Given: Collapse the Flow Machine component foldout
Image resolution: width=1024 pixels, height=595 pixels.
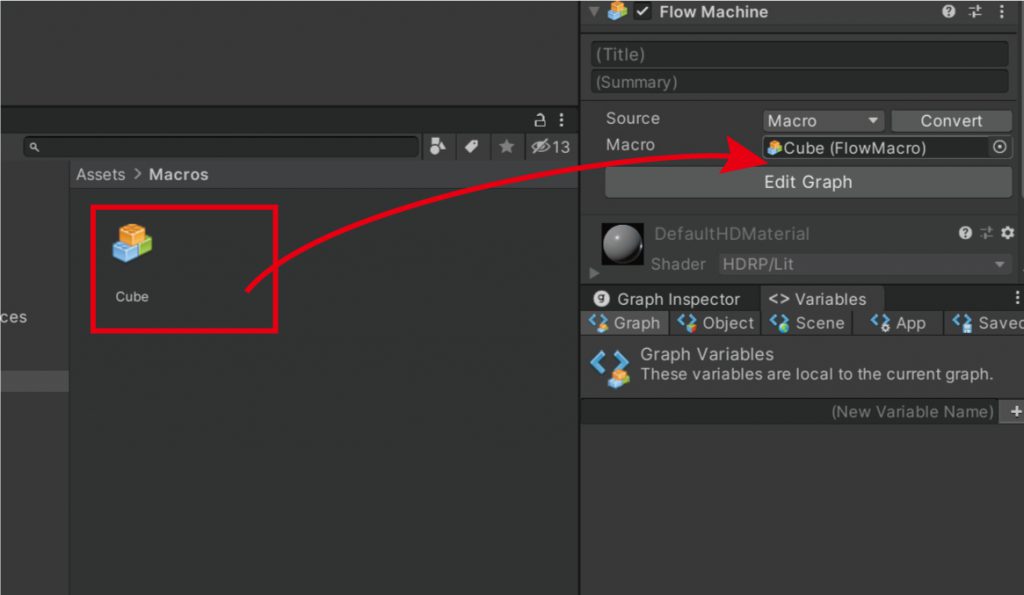Looking at the screenshot, I should tap(594, 12).
